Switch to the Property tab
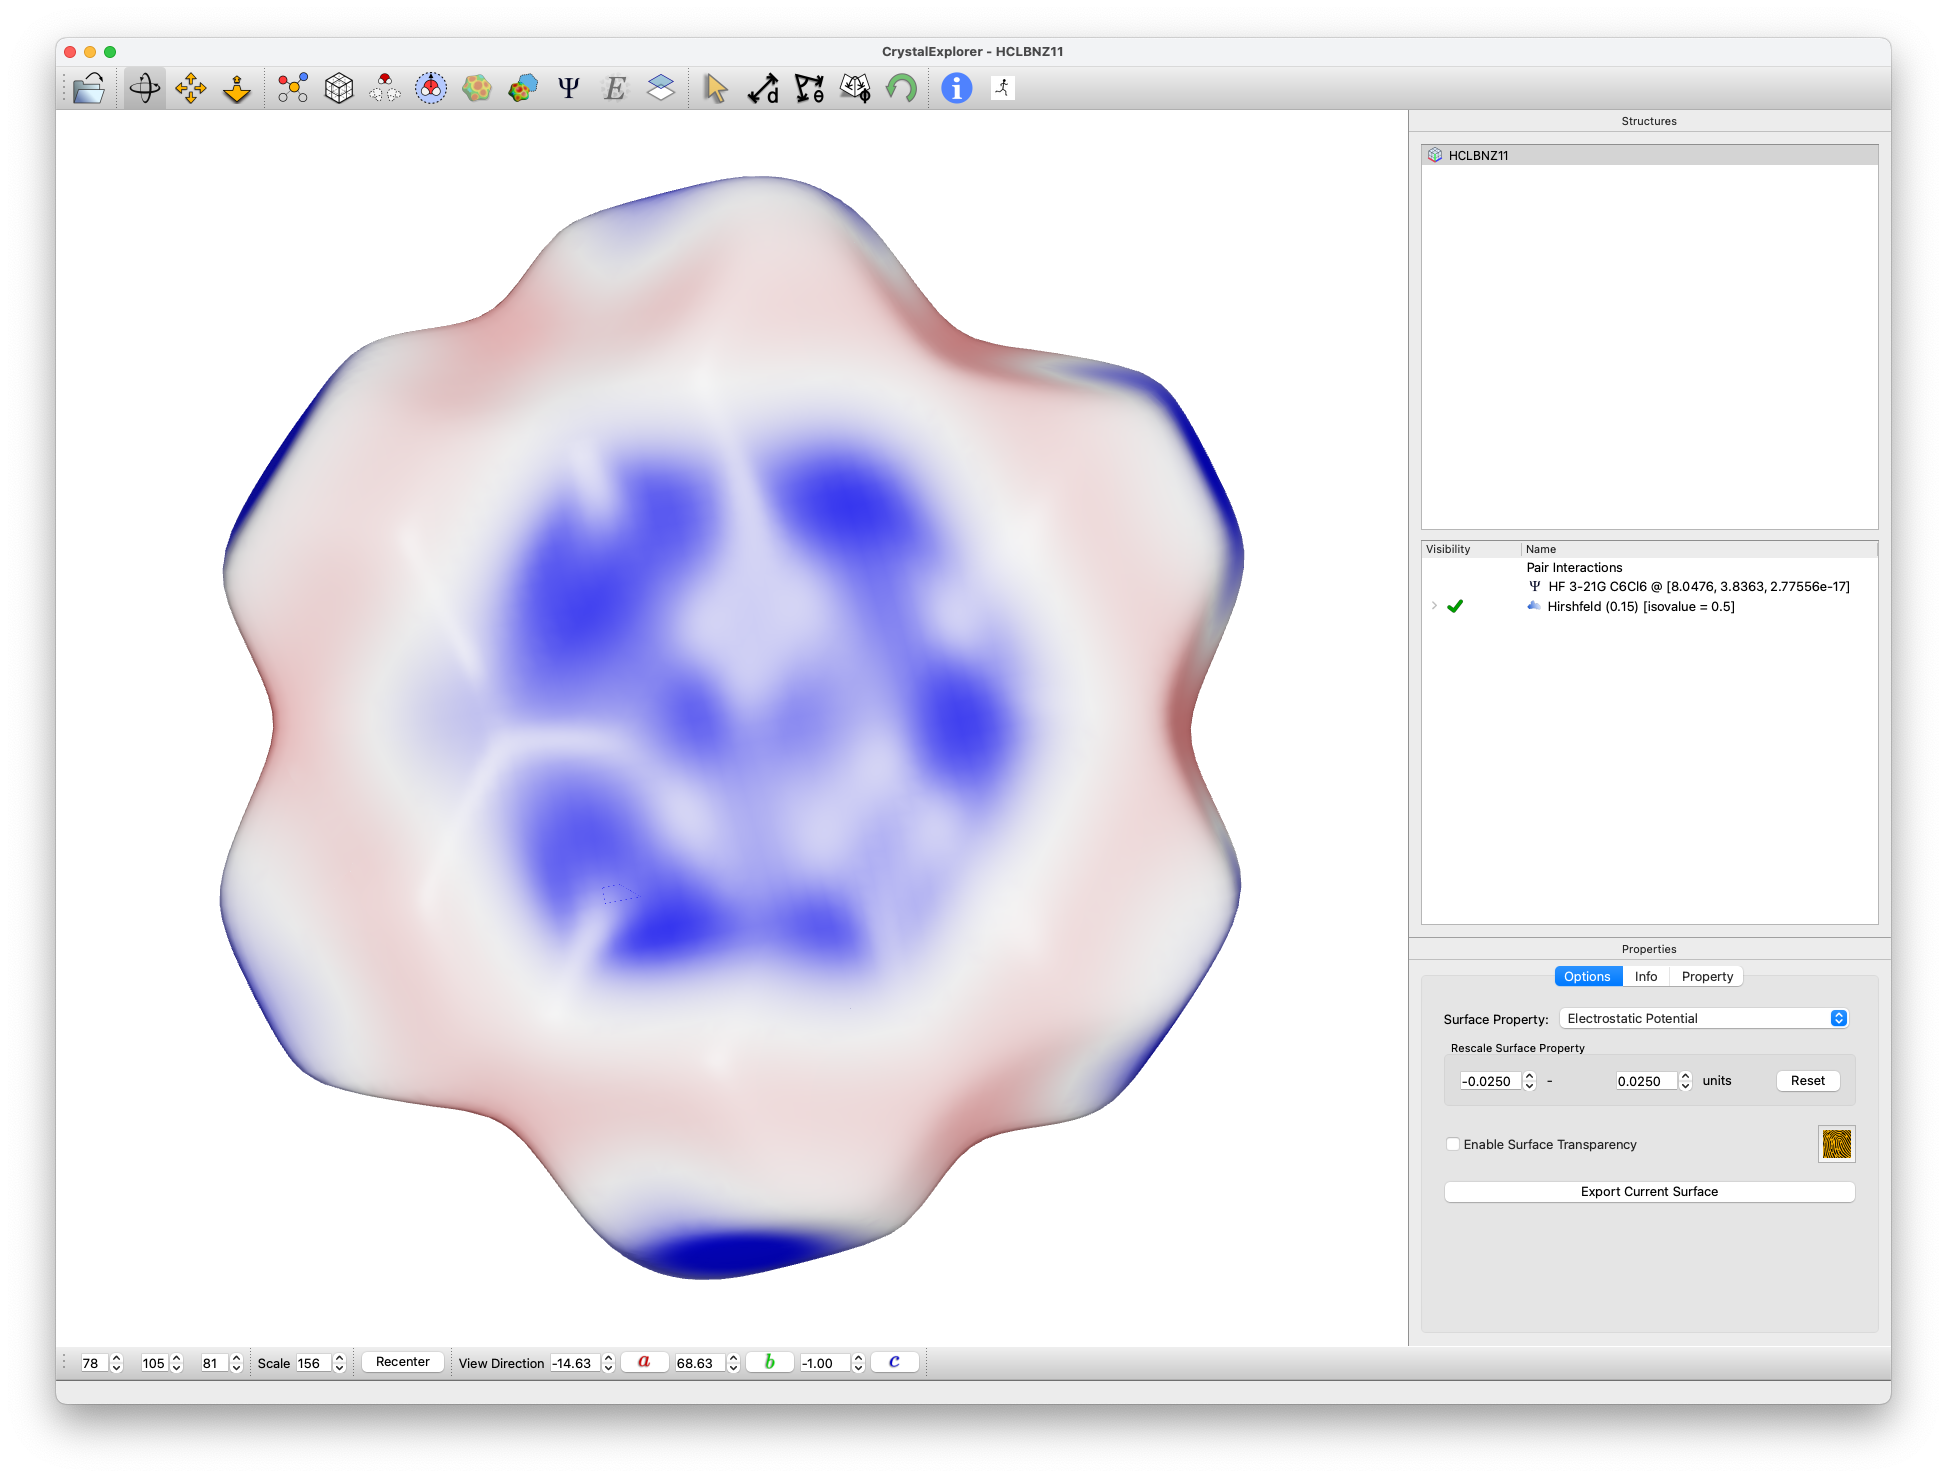The width and height of the screenshot is (1947, 1478). point(1706,976)
